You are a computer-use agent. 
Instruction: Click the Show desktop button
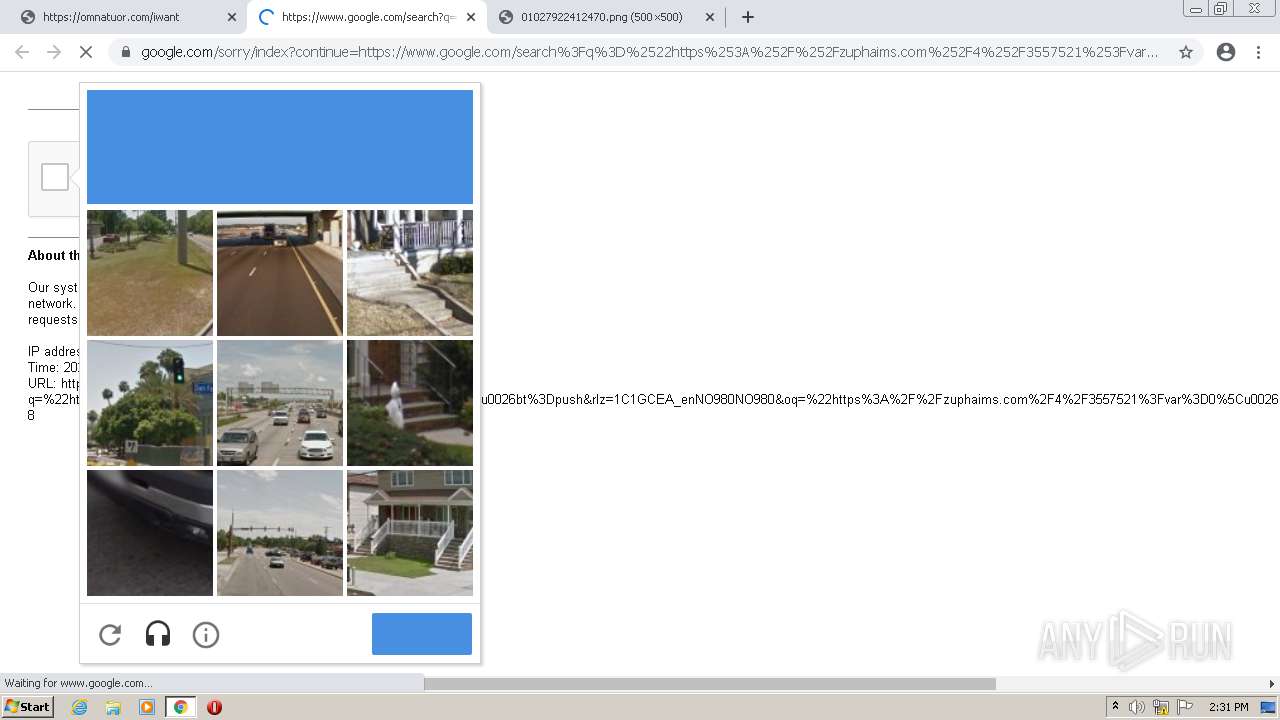click(x=1268, y=707)
